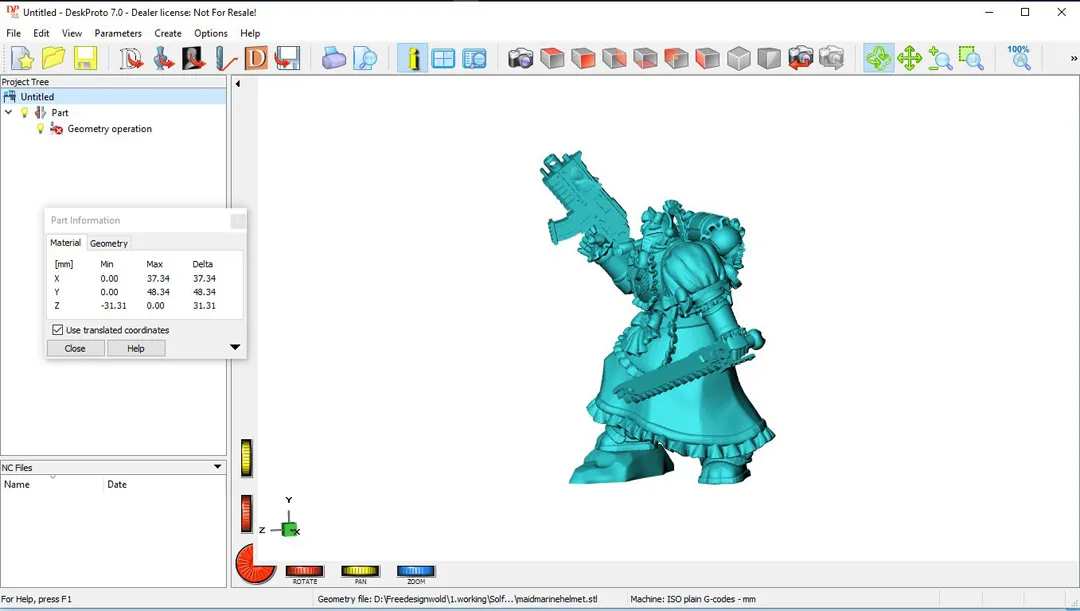Print using the printer icon
The width and height of the screenshot is (1080, 611).
click(x=334, y=58)
